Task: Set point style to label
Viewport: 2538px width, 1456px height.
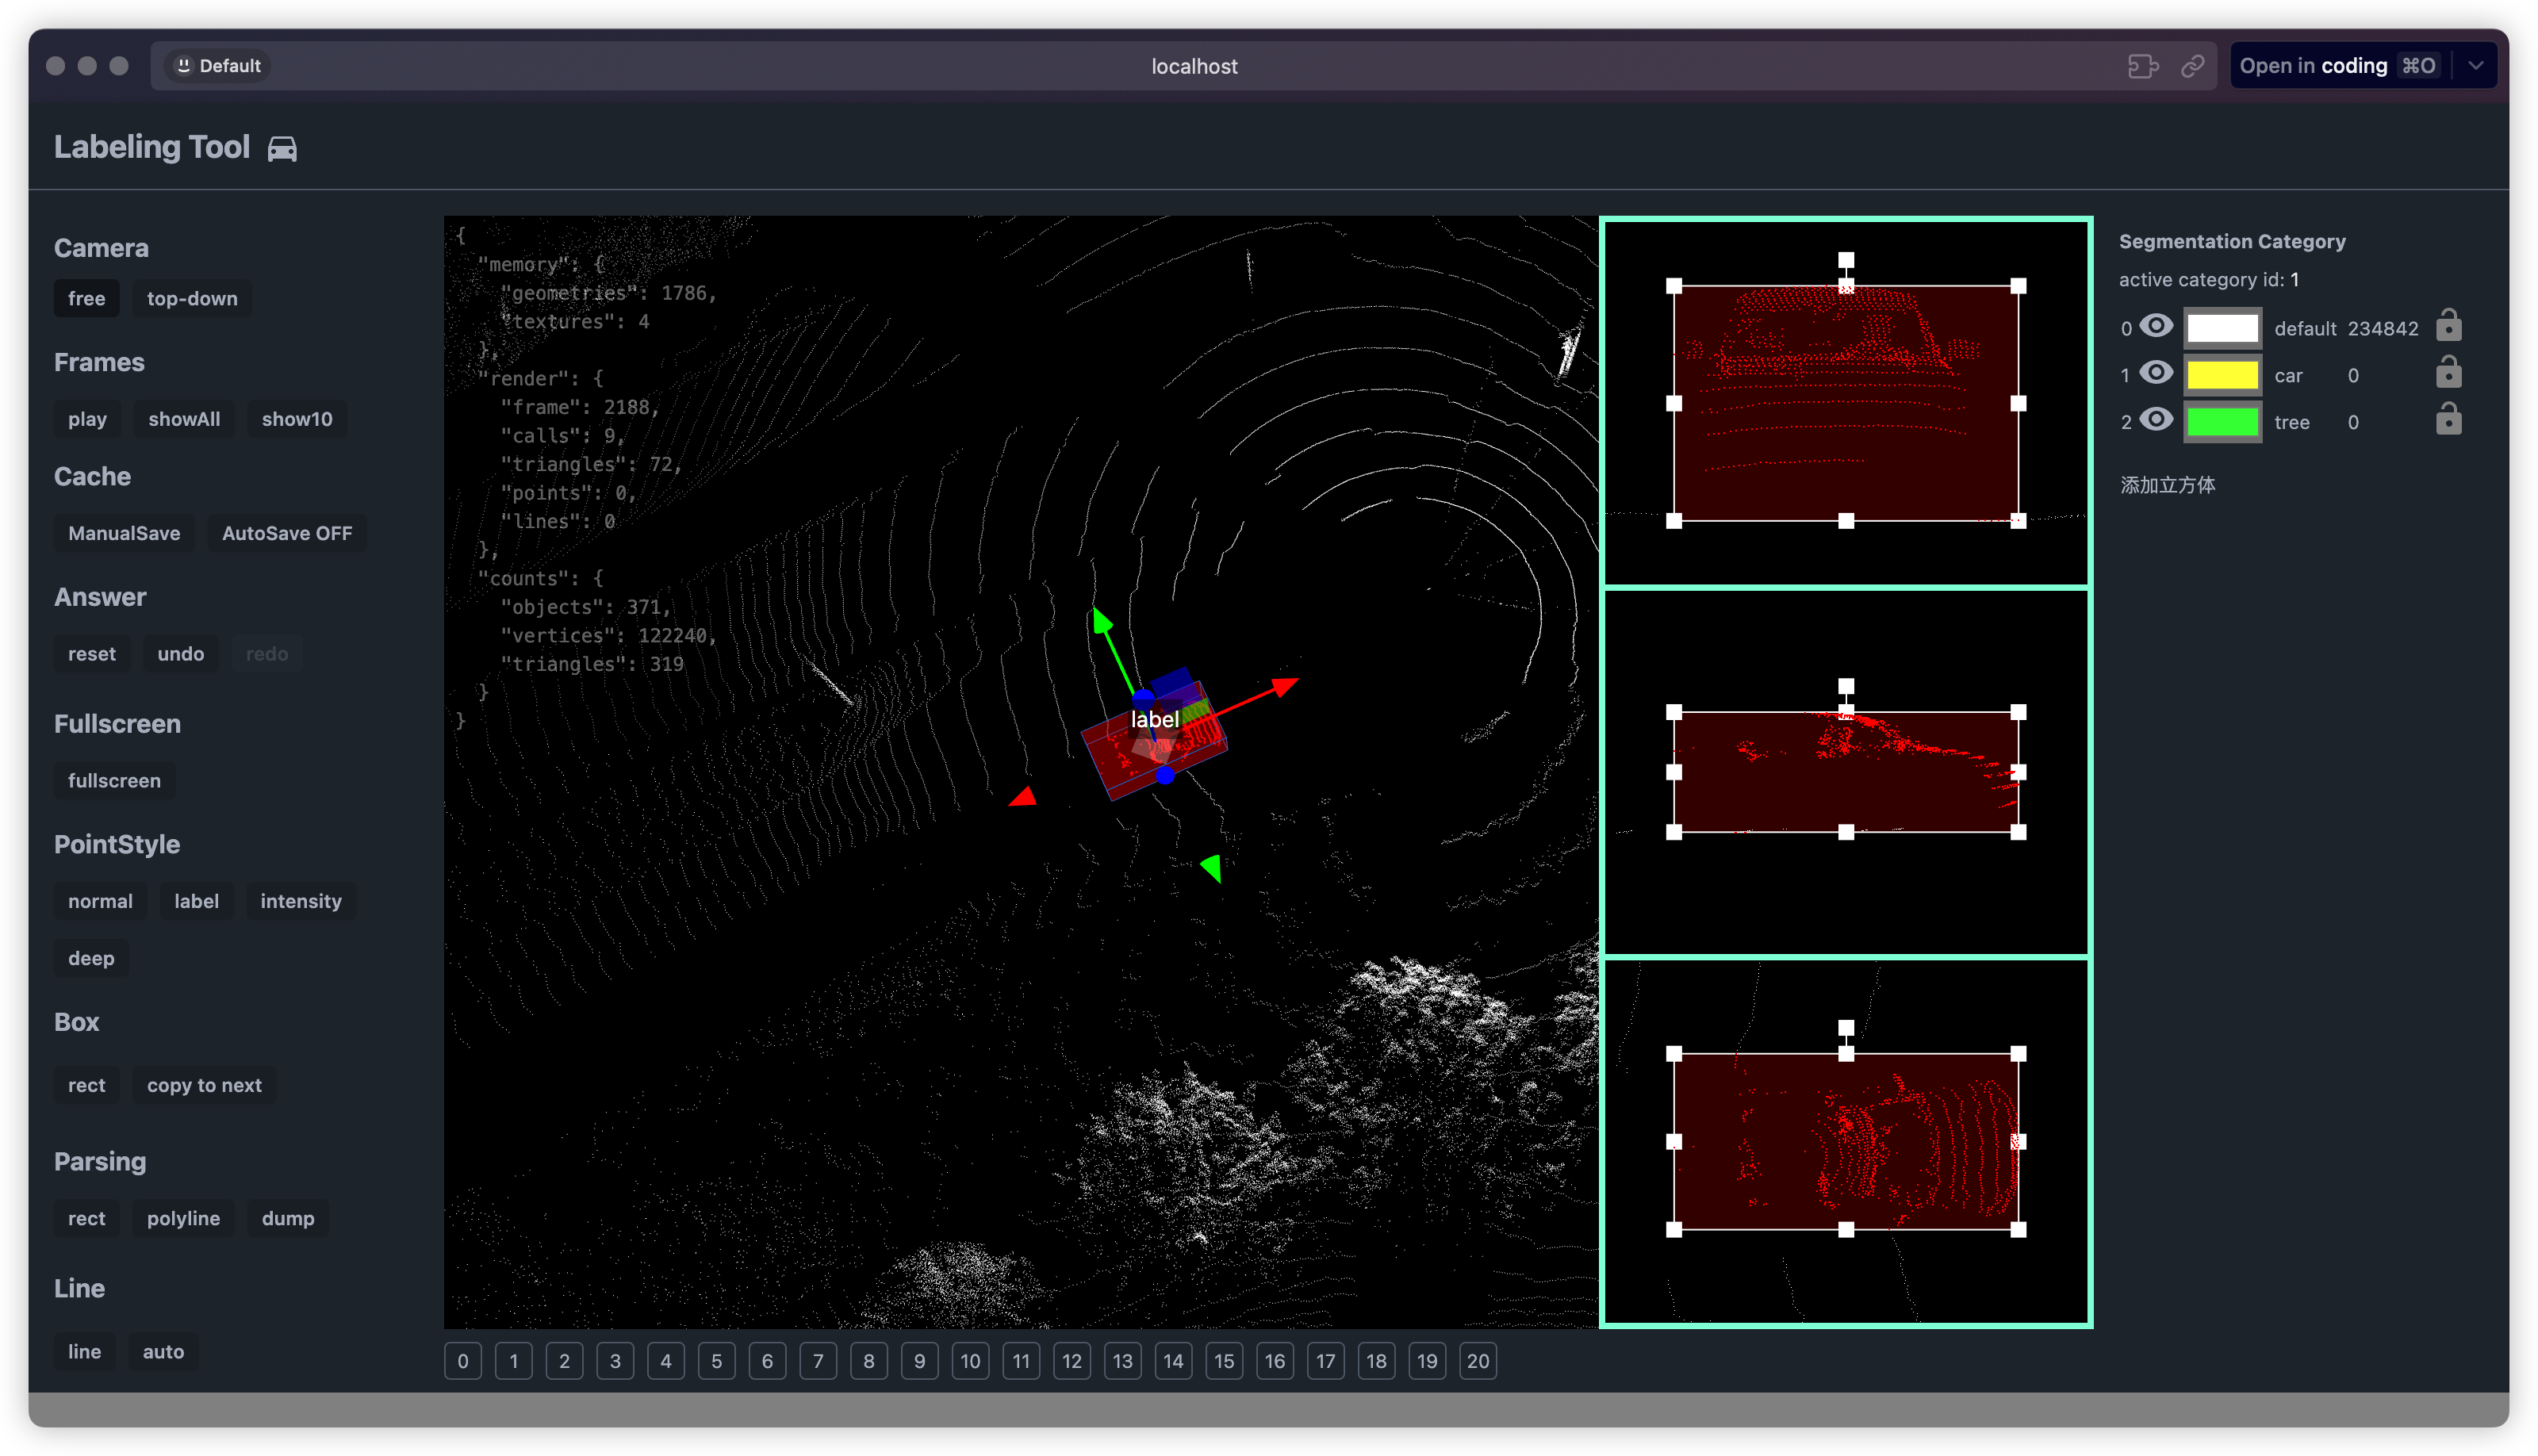Action: click(x=196, y=901)
